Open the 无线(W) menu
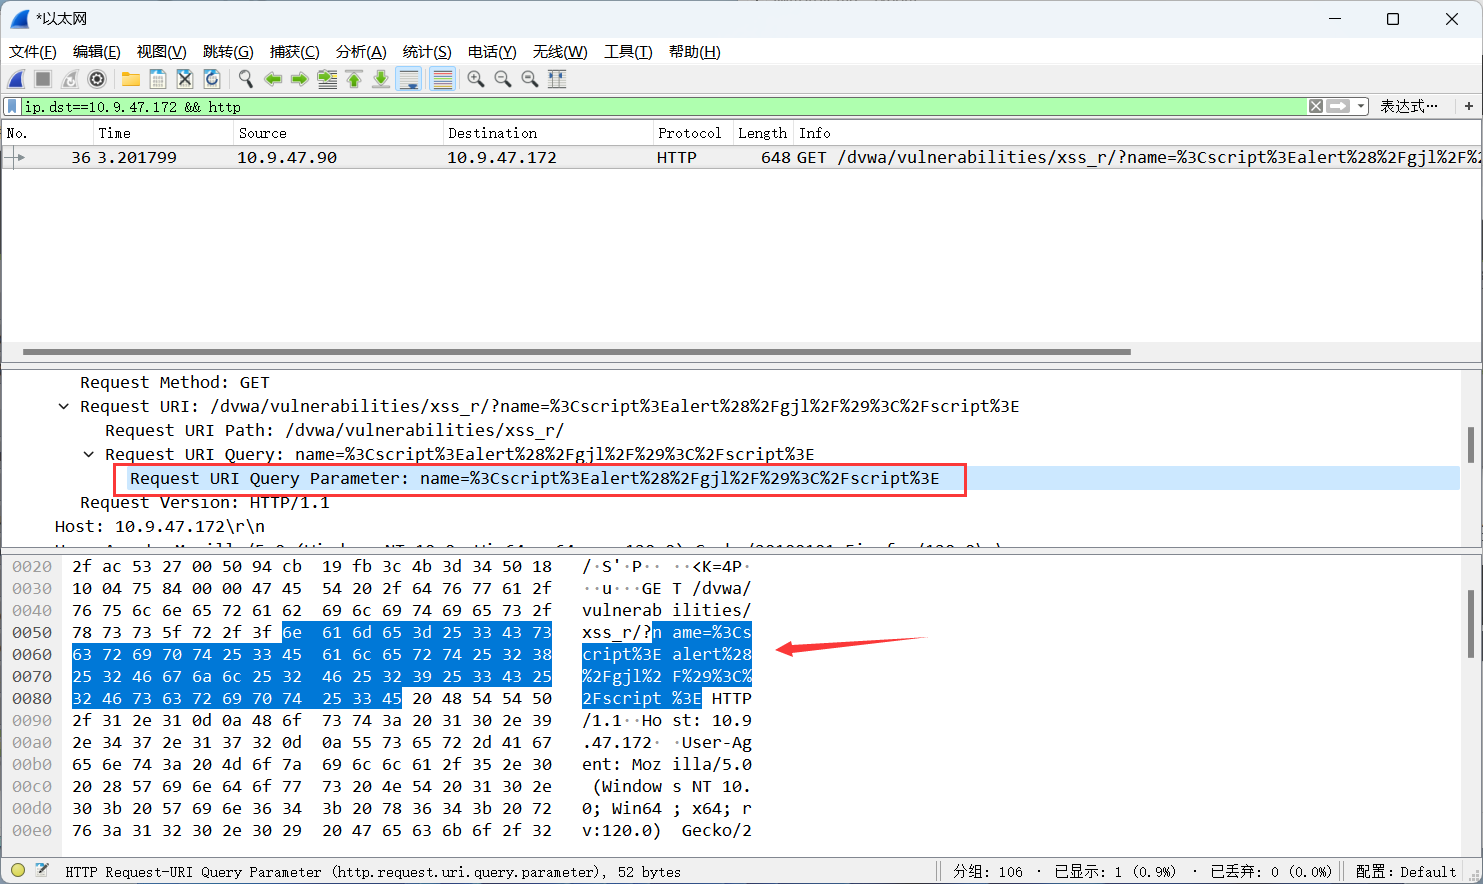Screen dimensions: 1483x884 coord(560,52)
